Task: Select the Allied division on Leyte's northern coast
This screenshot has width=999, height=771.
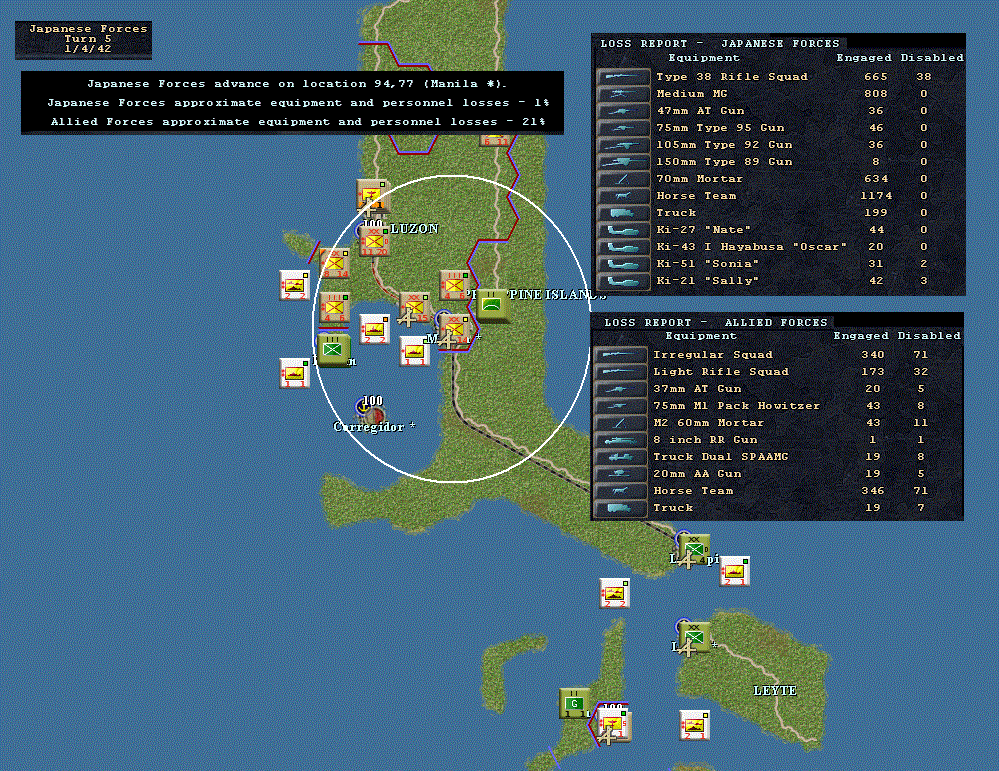Action: tap(694, 637)
